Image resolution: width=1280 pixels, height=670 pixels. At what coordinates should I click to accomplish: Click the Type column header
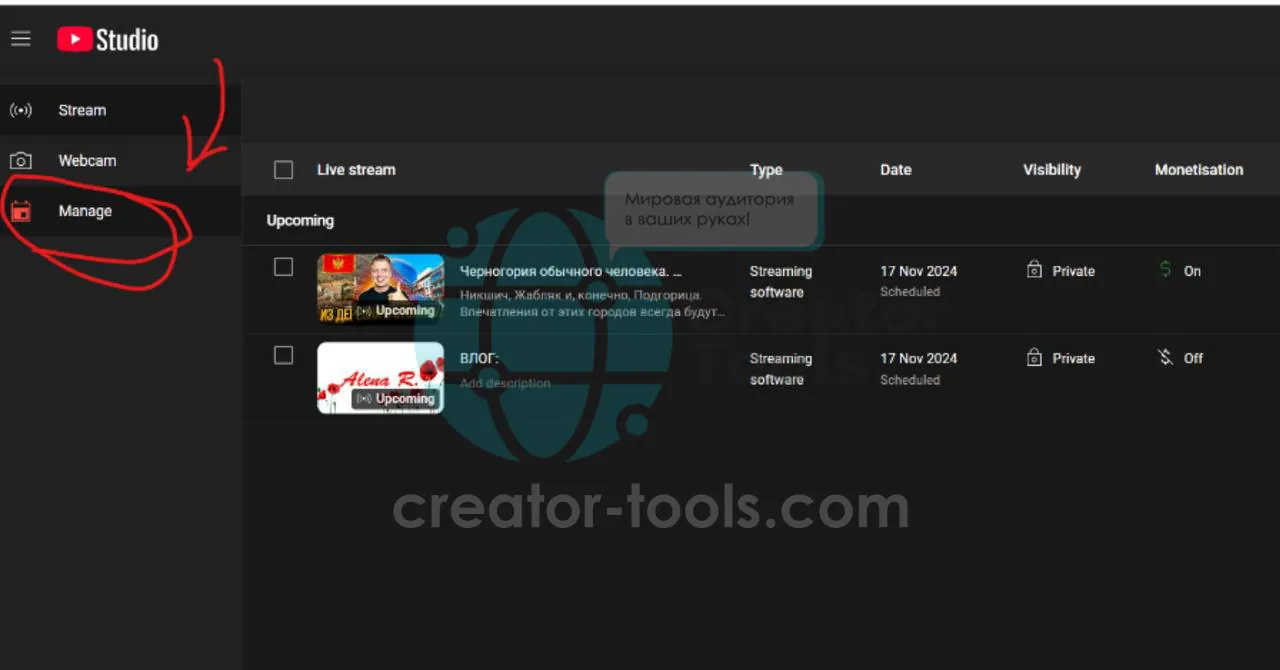coord(766,170)
